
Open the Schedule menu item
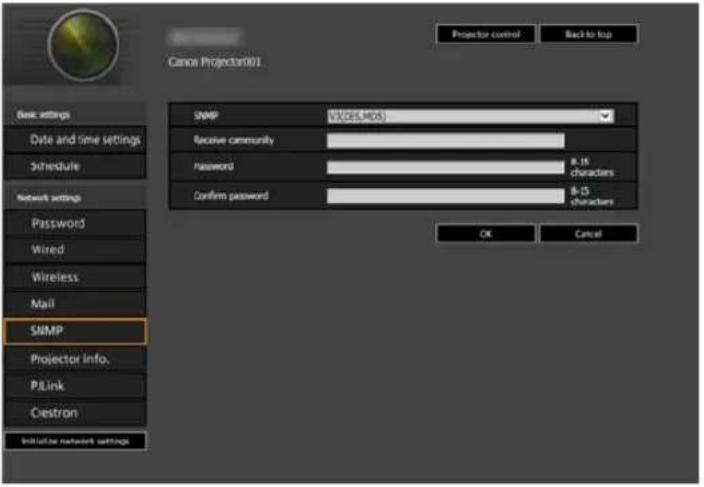(x=75, y=167)
